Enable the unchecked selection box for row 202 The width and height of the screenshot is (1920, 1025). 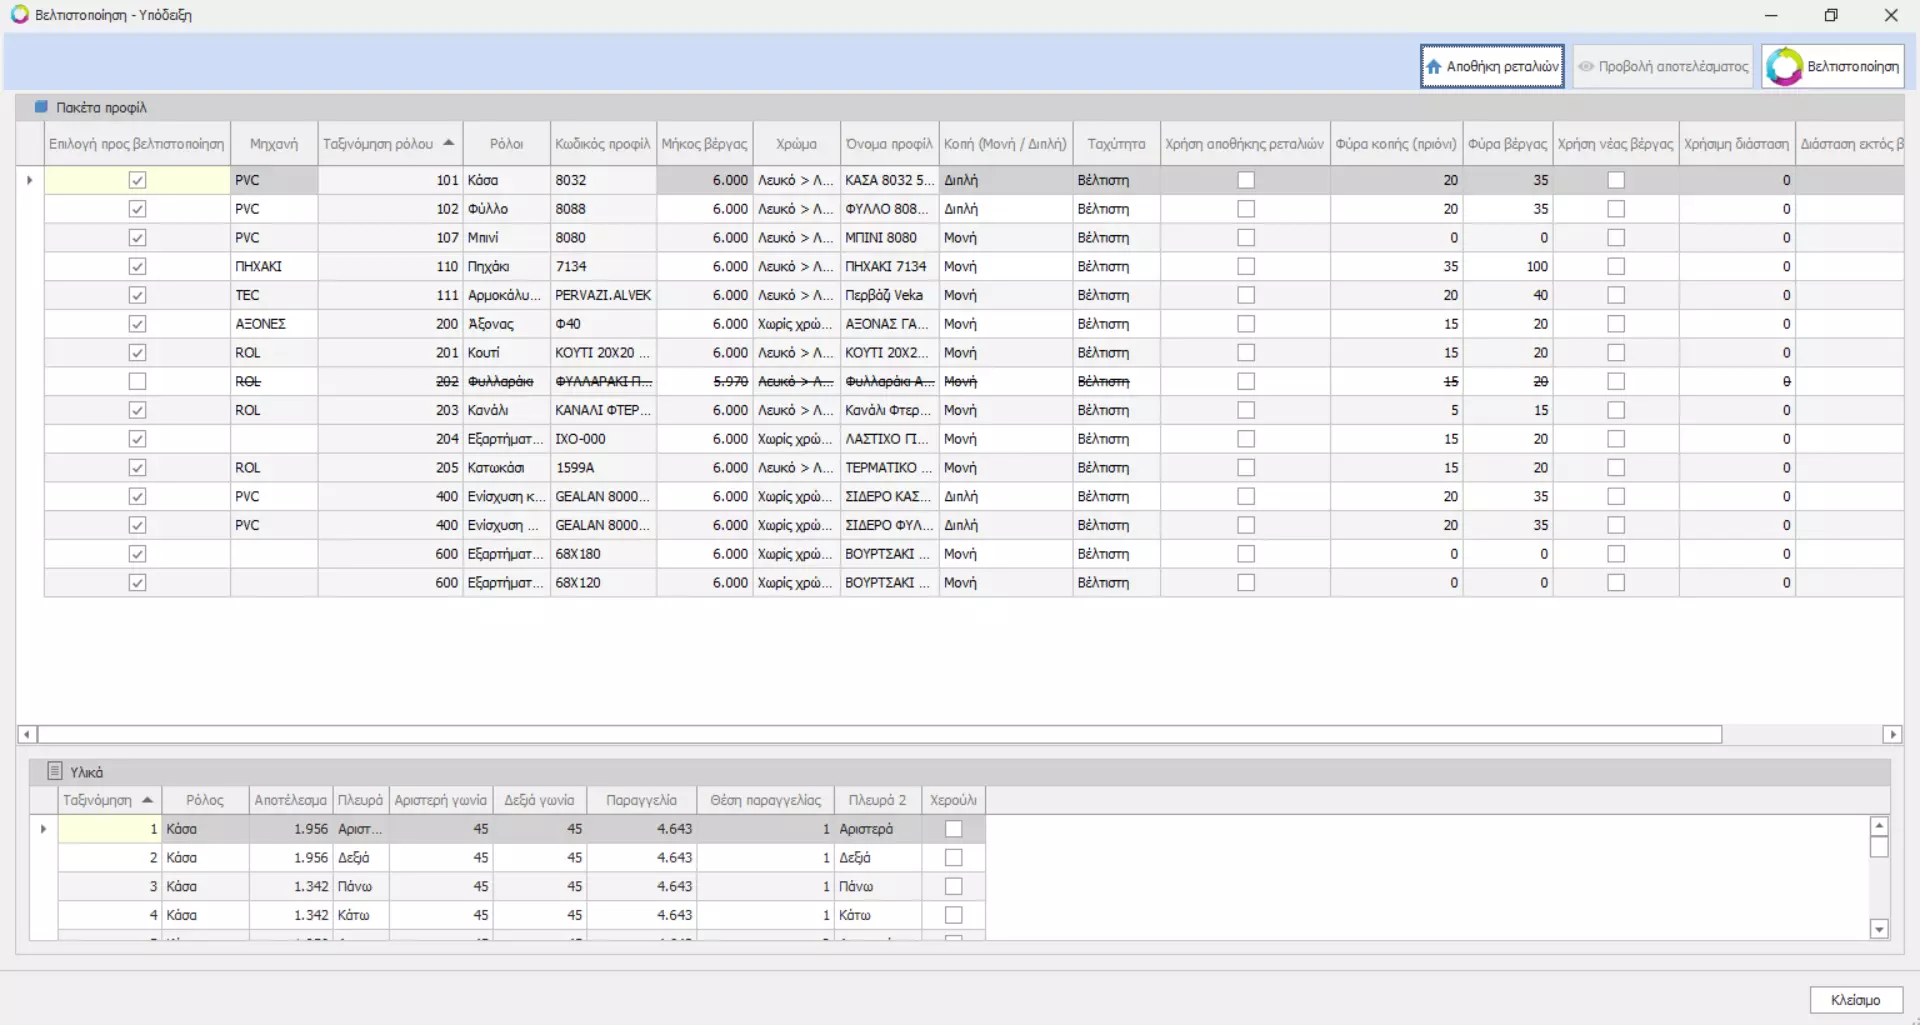click(x=137, y=382)
